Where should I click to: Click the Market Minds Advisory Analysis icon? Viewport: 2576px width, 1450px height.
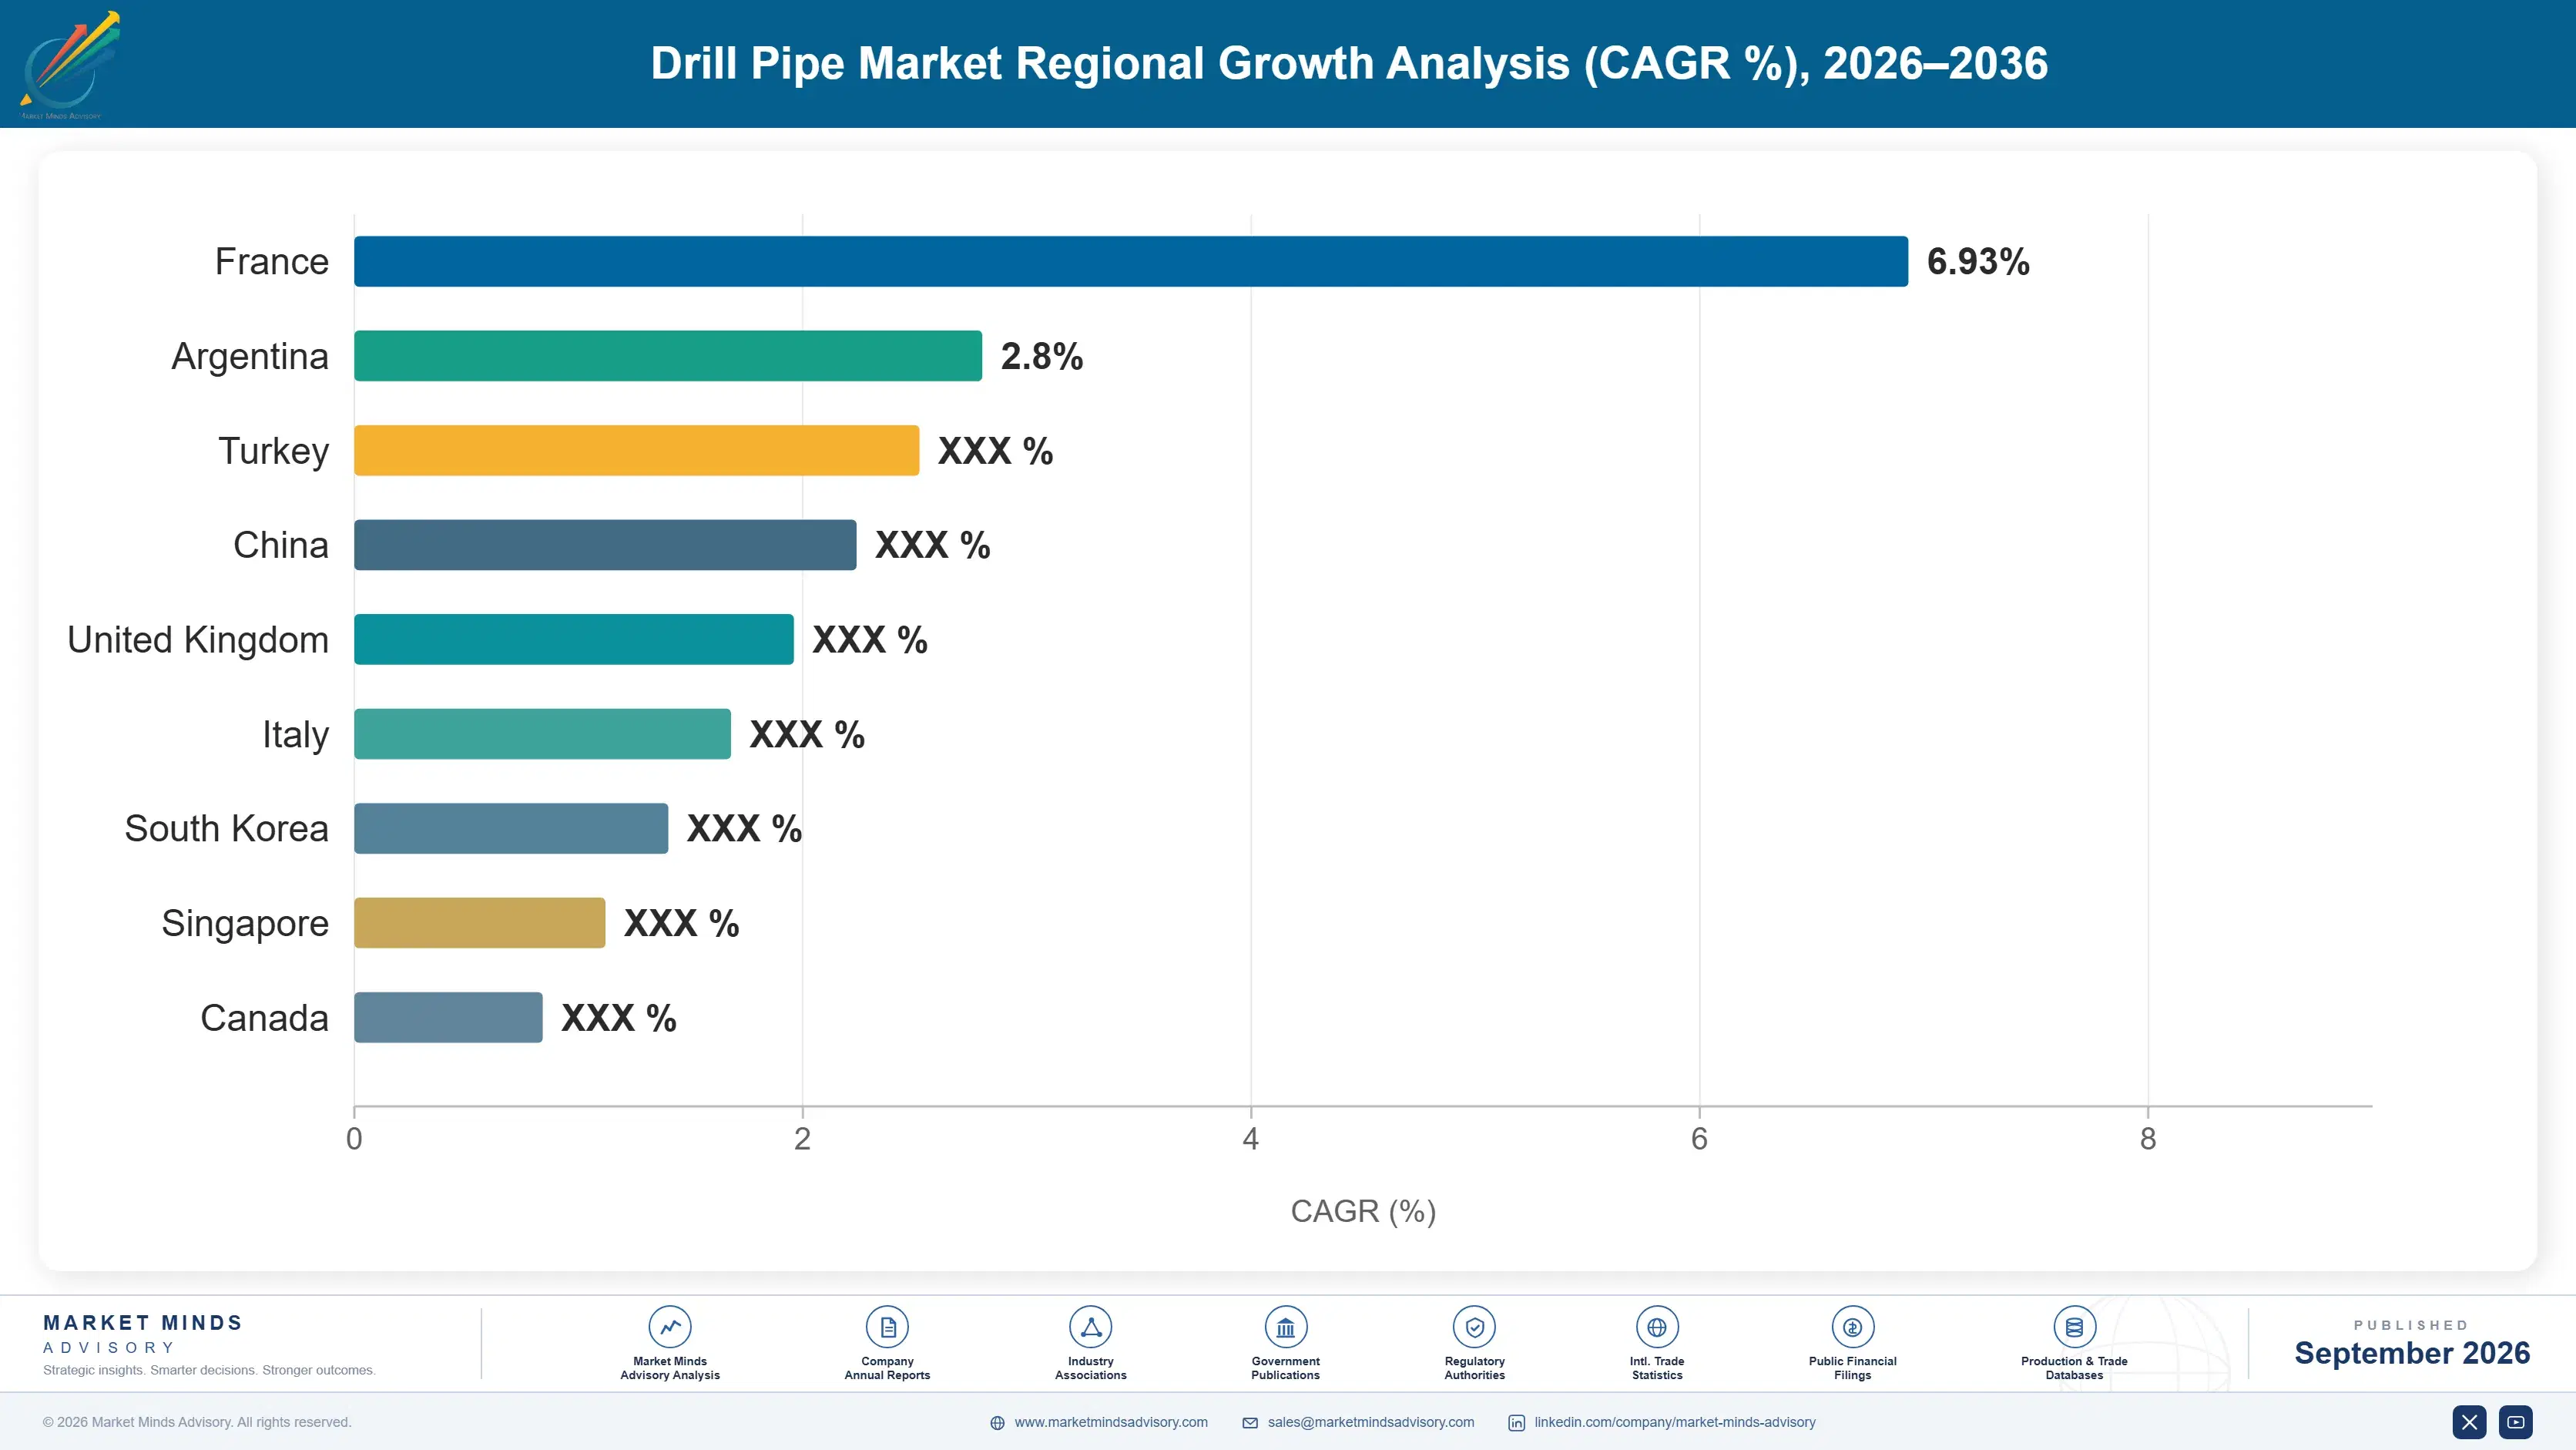point(670,1327)
